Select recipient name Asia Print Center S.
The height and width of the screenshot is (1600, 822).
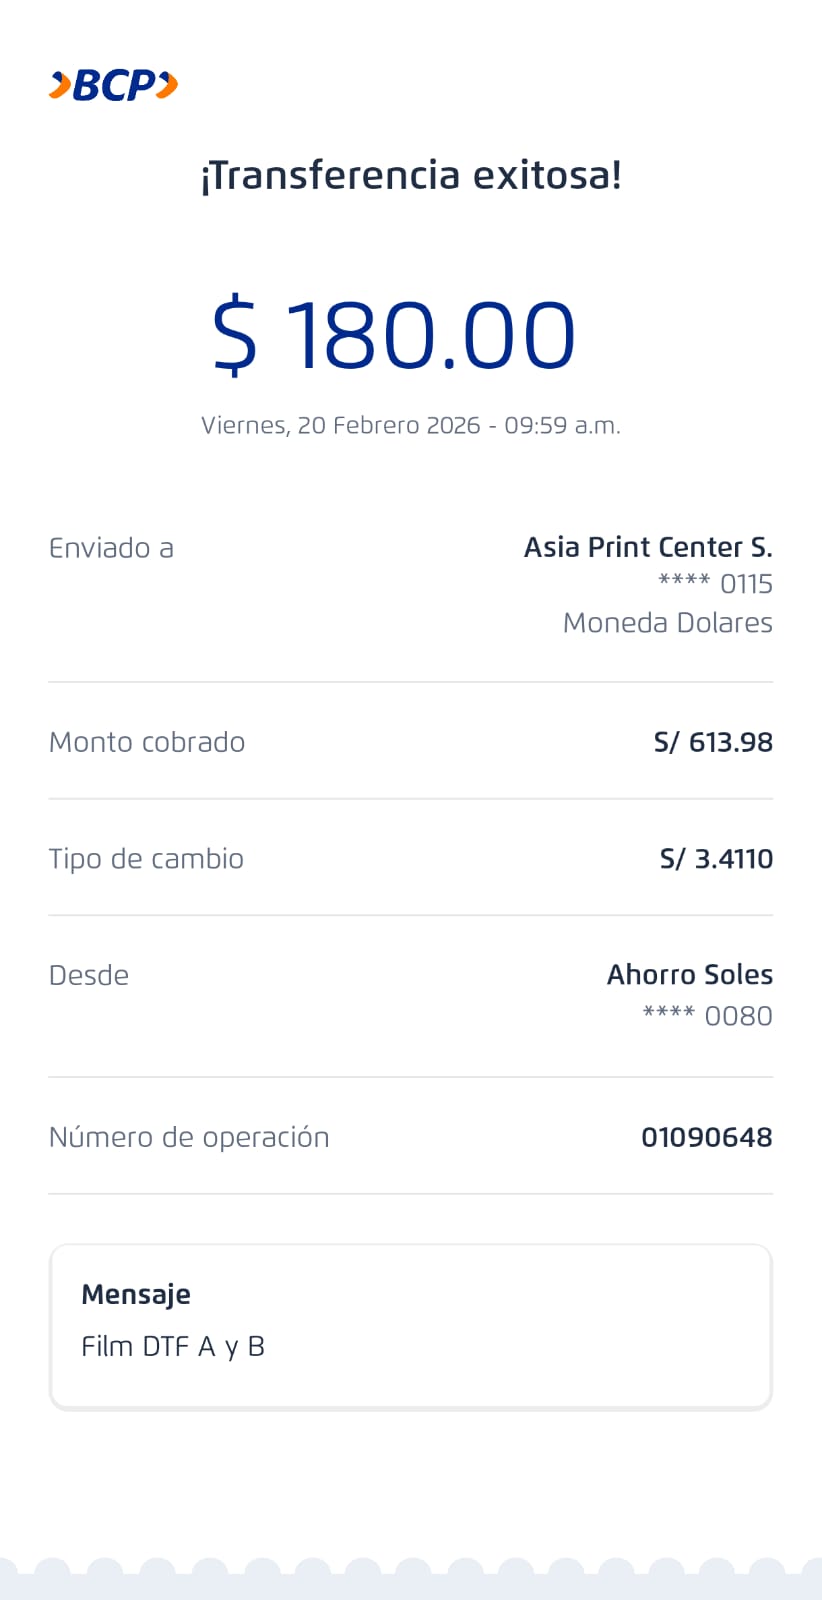pyautogui.click(x=648, y=547)
